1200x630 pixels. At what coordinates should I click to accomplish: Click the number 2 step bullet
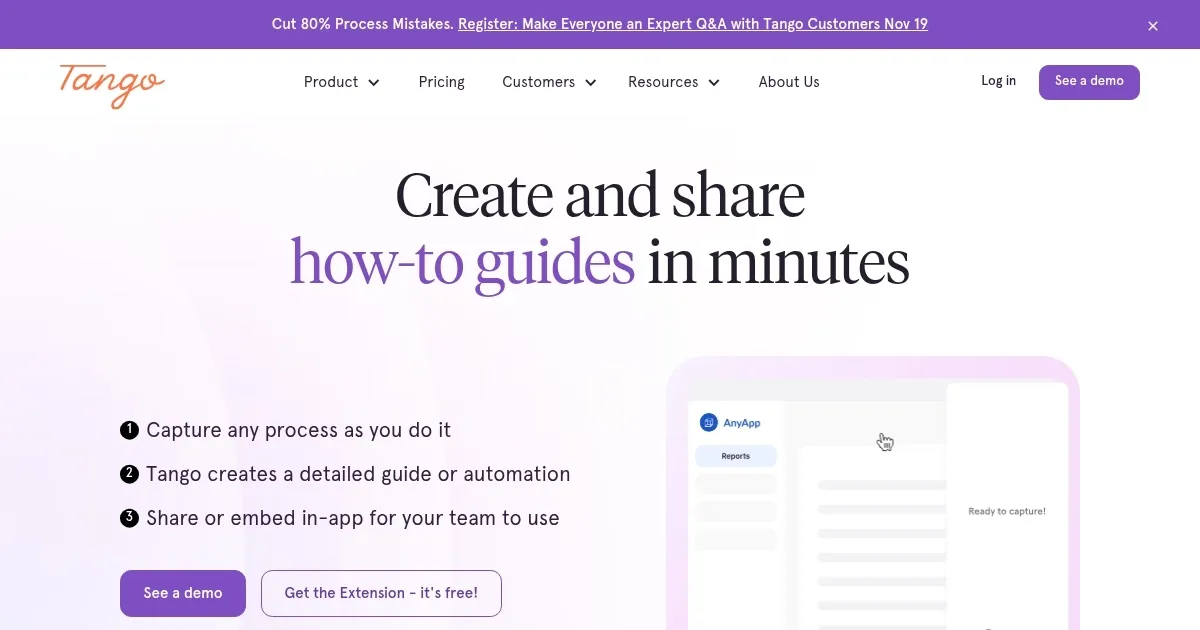tap(129, 474)
